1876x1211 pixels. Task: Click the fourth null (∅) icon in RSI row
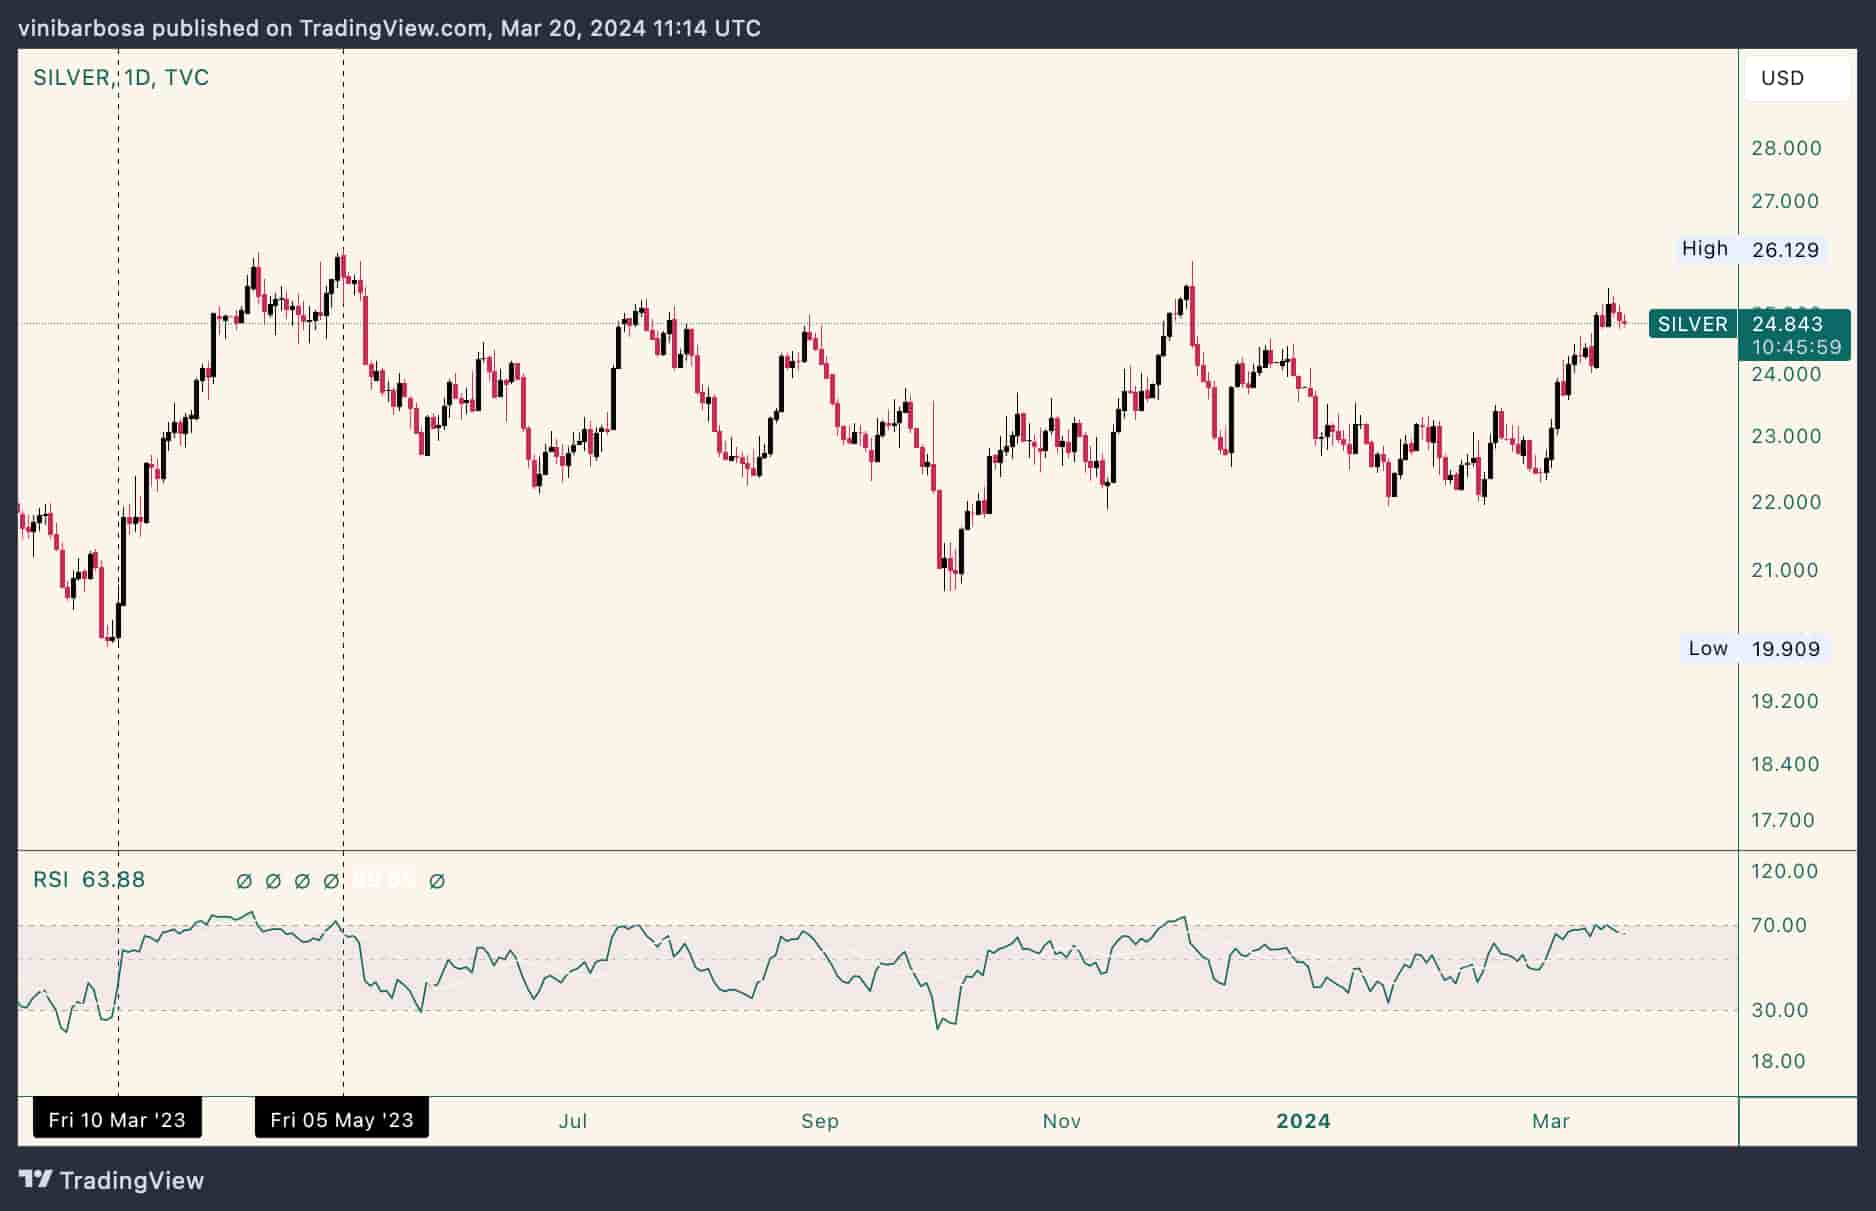(x=332, y=881)
